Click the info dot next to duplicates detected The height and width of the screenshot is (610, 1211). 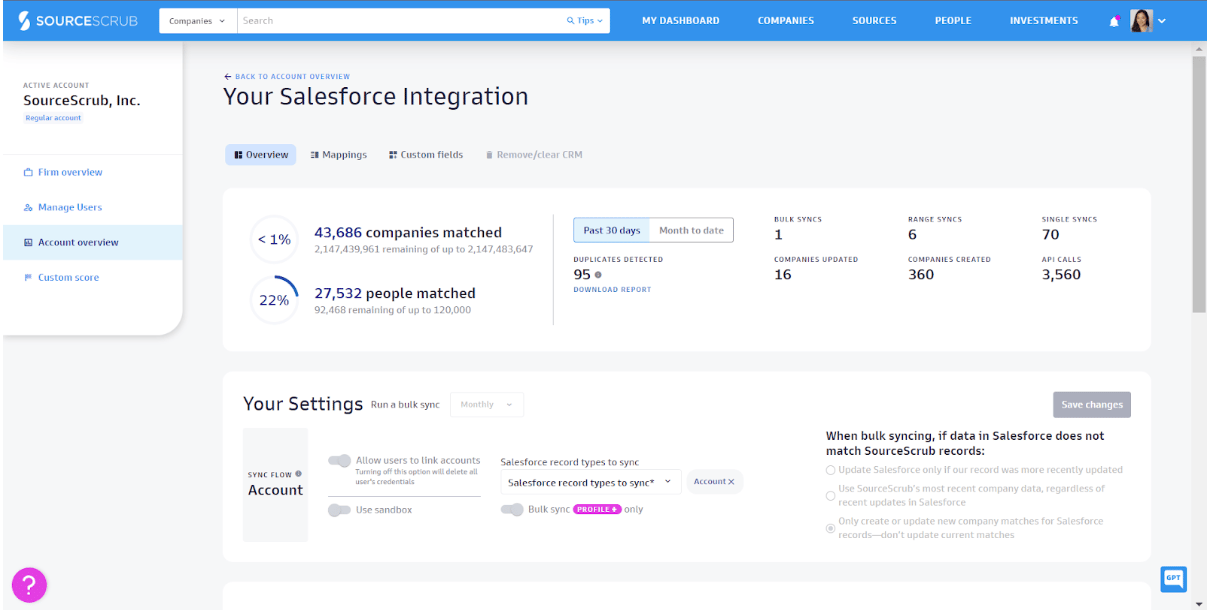pyautogui.click(x=598, y=275)
